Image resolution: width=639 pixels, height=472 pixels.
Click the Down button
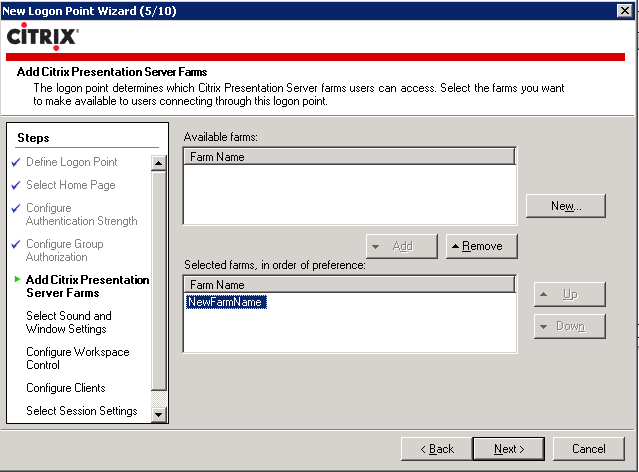click(570, 326)
